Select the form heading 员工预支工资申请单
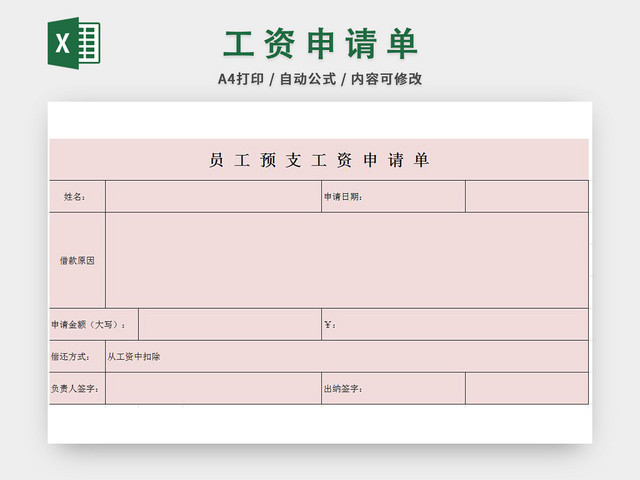640x480 pixels. (319, 160)
